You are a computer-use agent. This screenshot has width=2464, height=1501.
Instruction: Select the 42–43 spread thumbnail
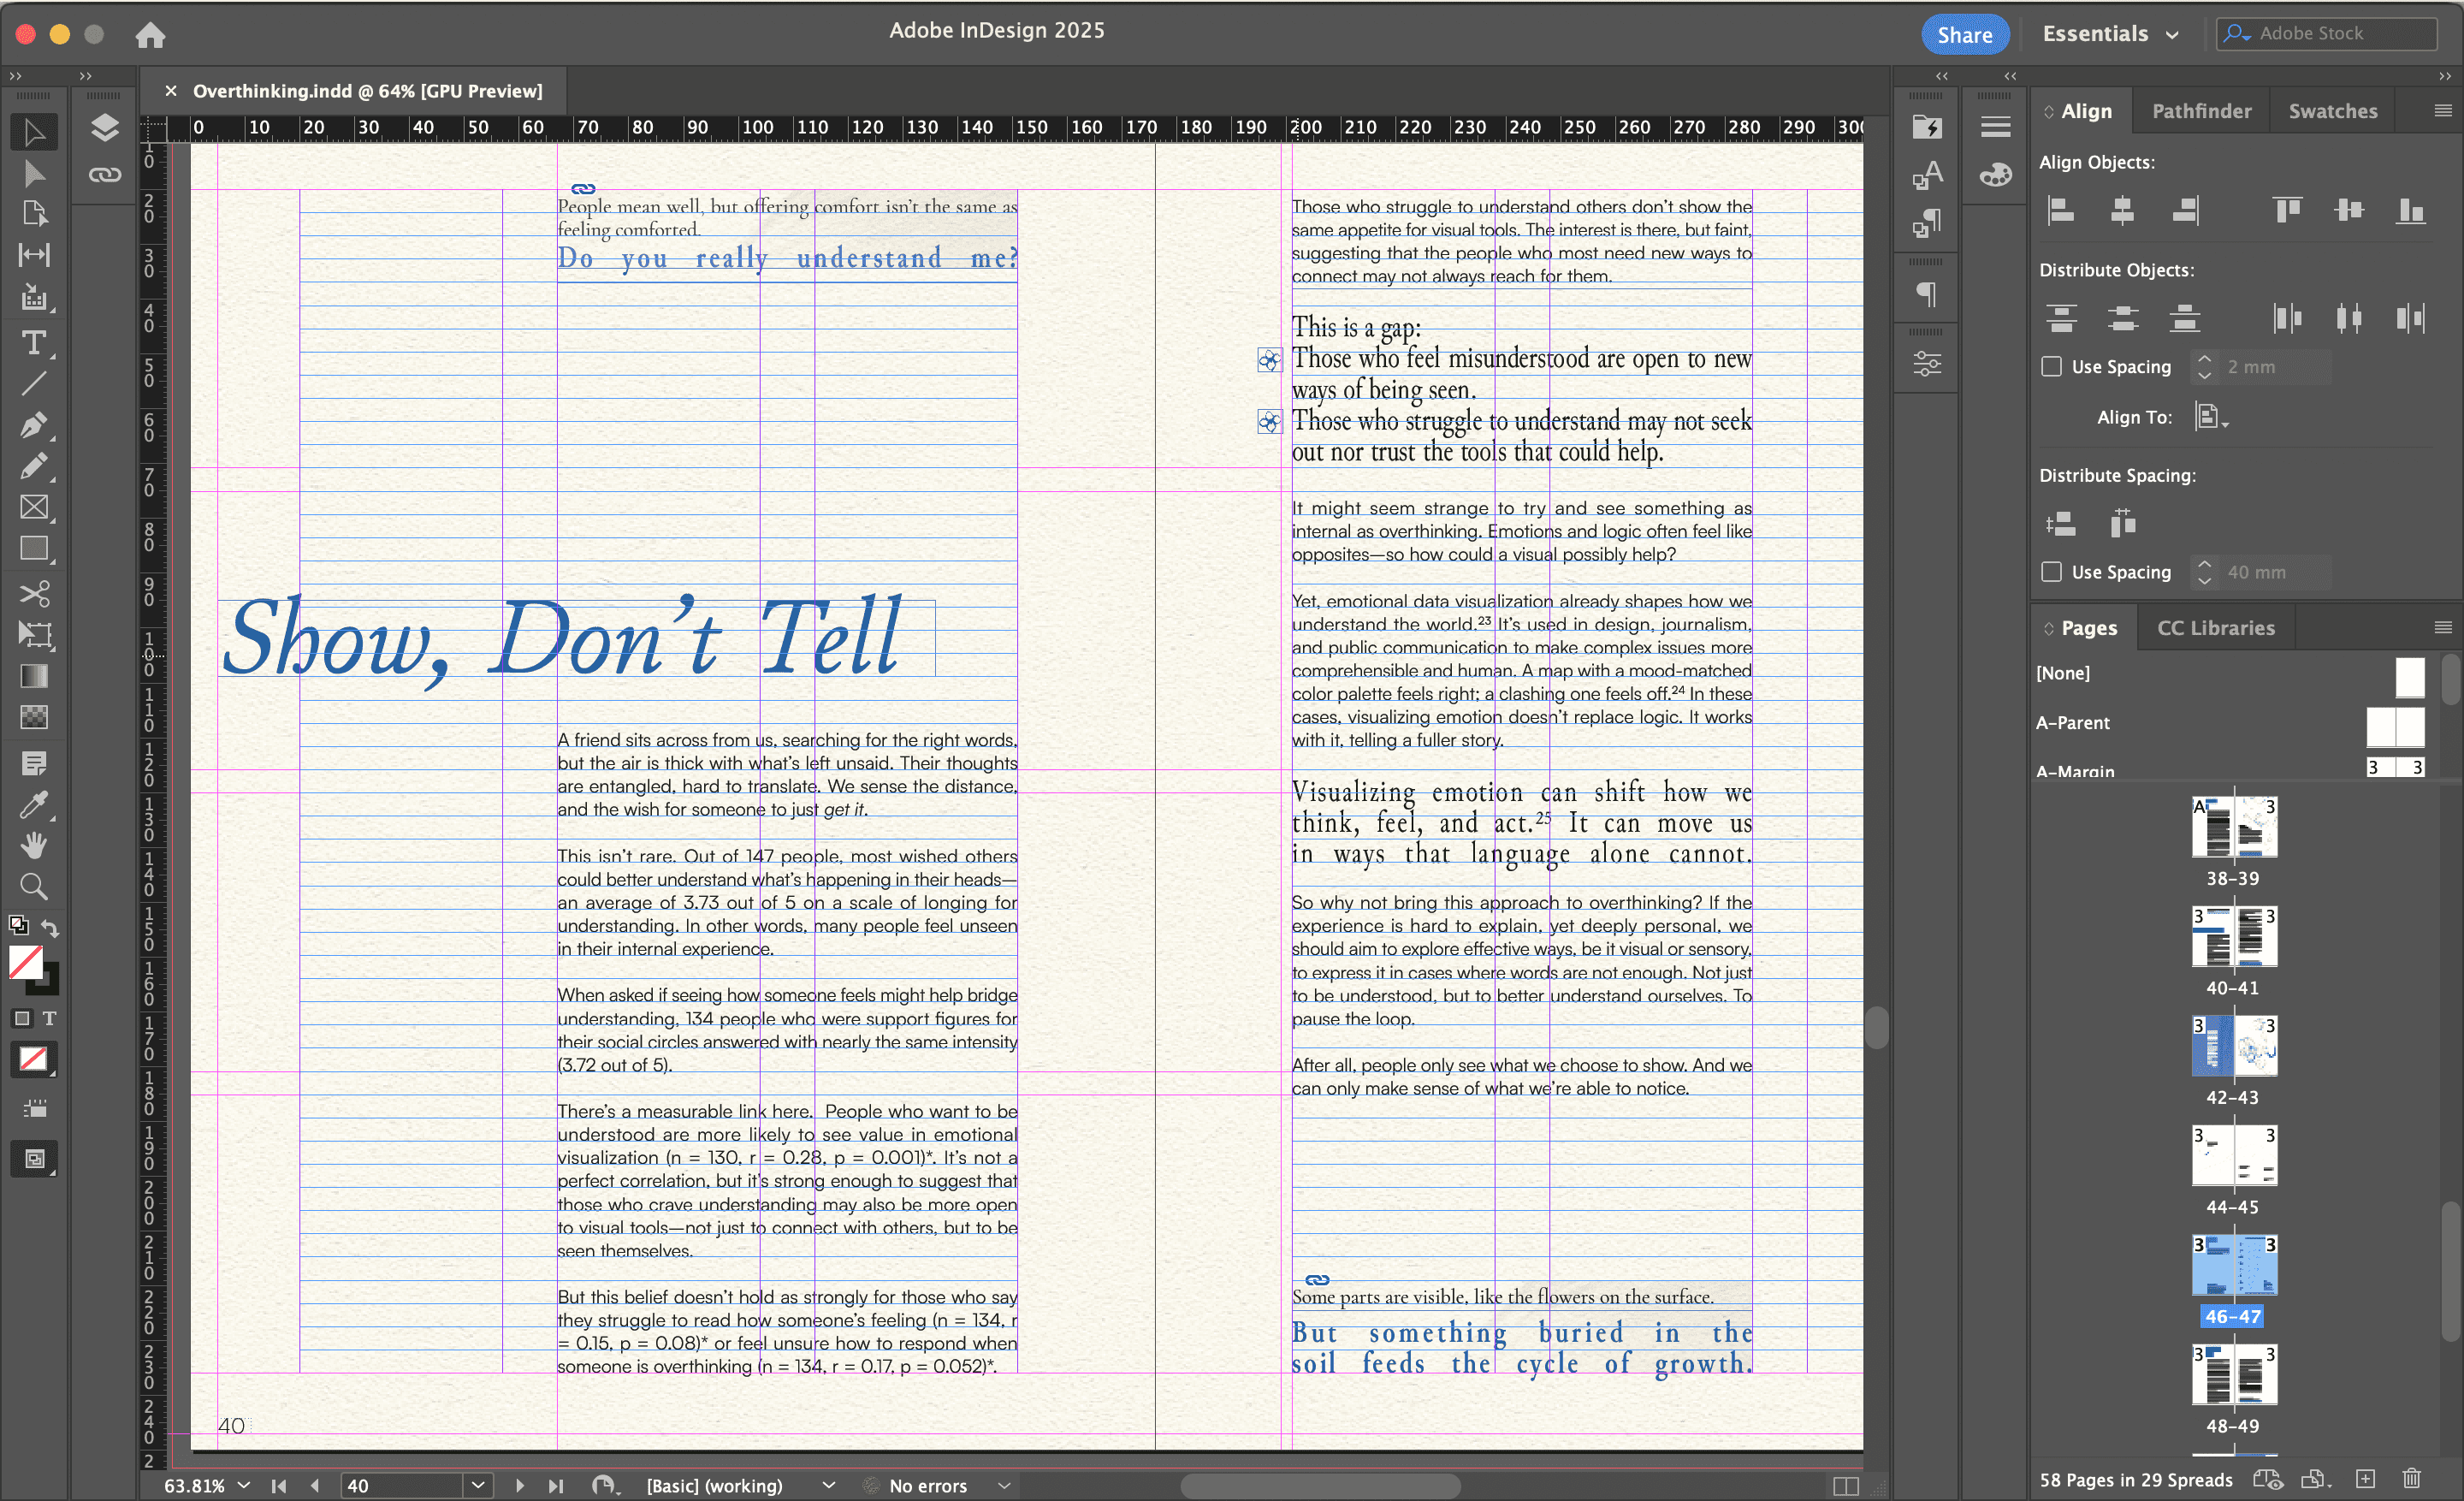click(x=2233, y=1046)
